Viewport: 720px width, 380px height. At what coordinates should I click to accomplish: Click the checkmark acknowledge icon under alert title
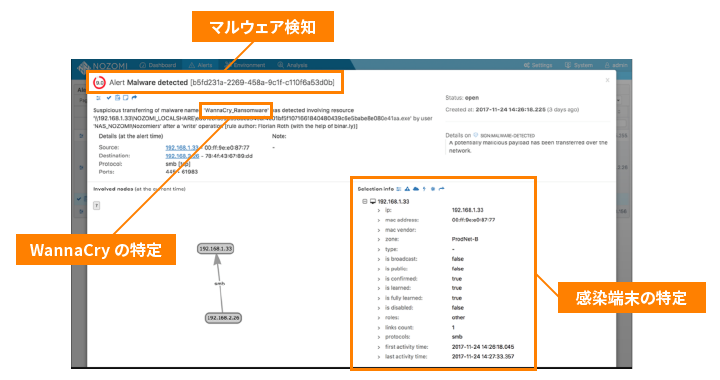(109, 98)
